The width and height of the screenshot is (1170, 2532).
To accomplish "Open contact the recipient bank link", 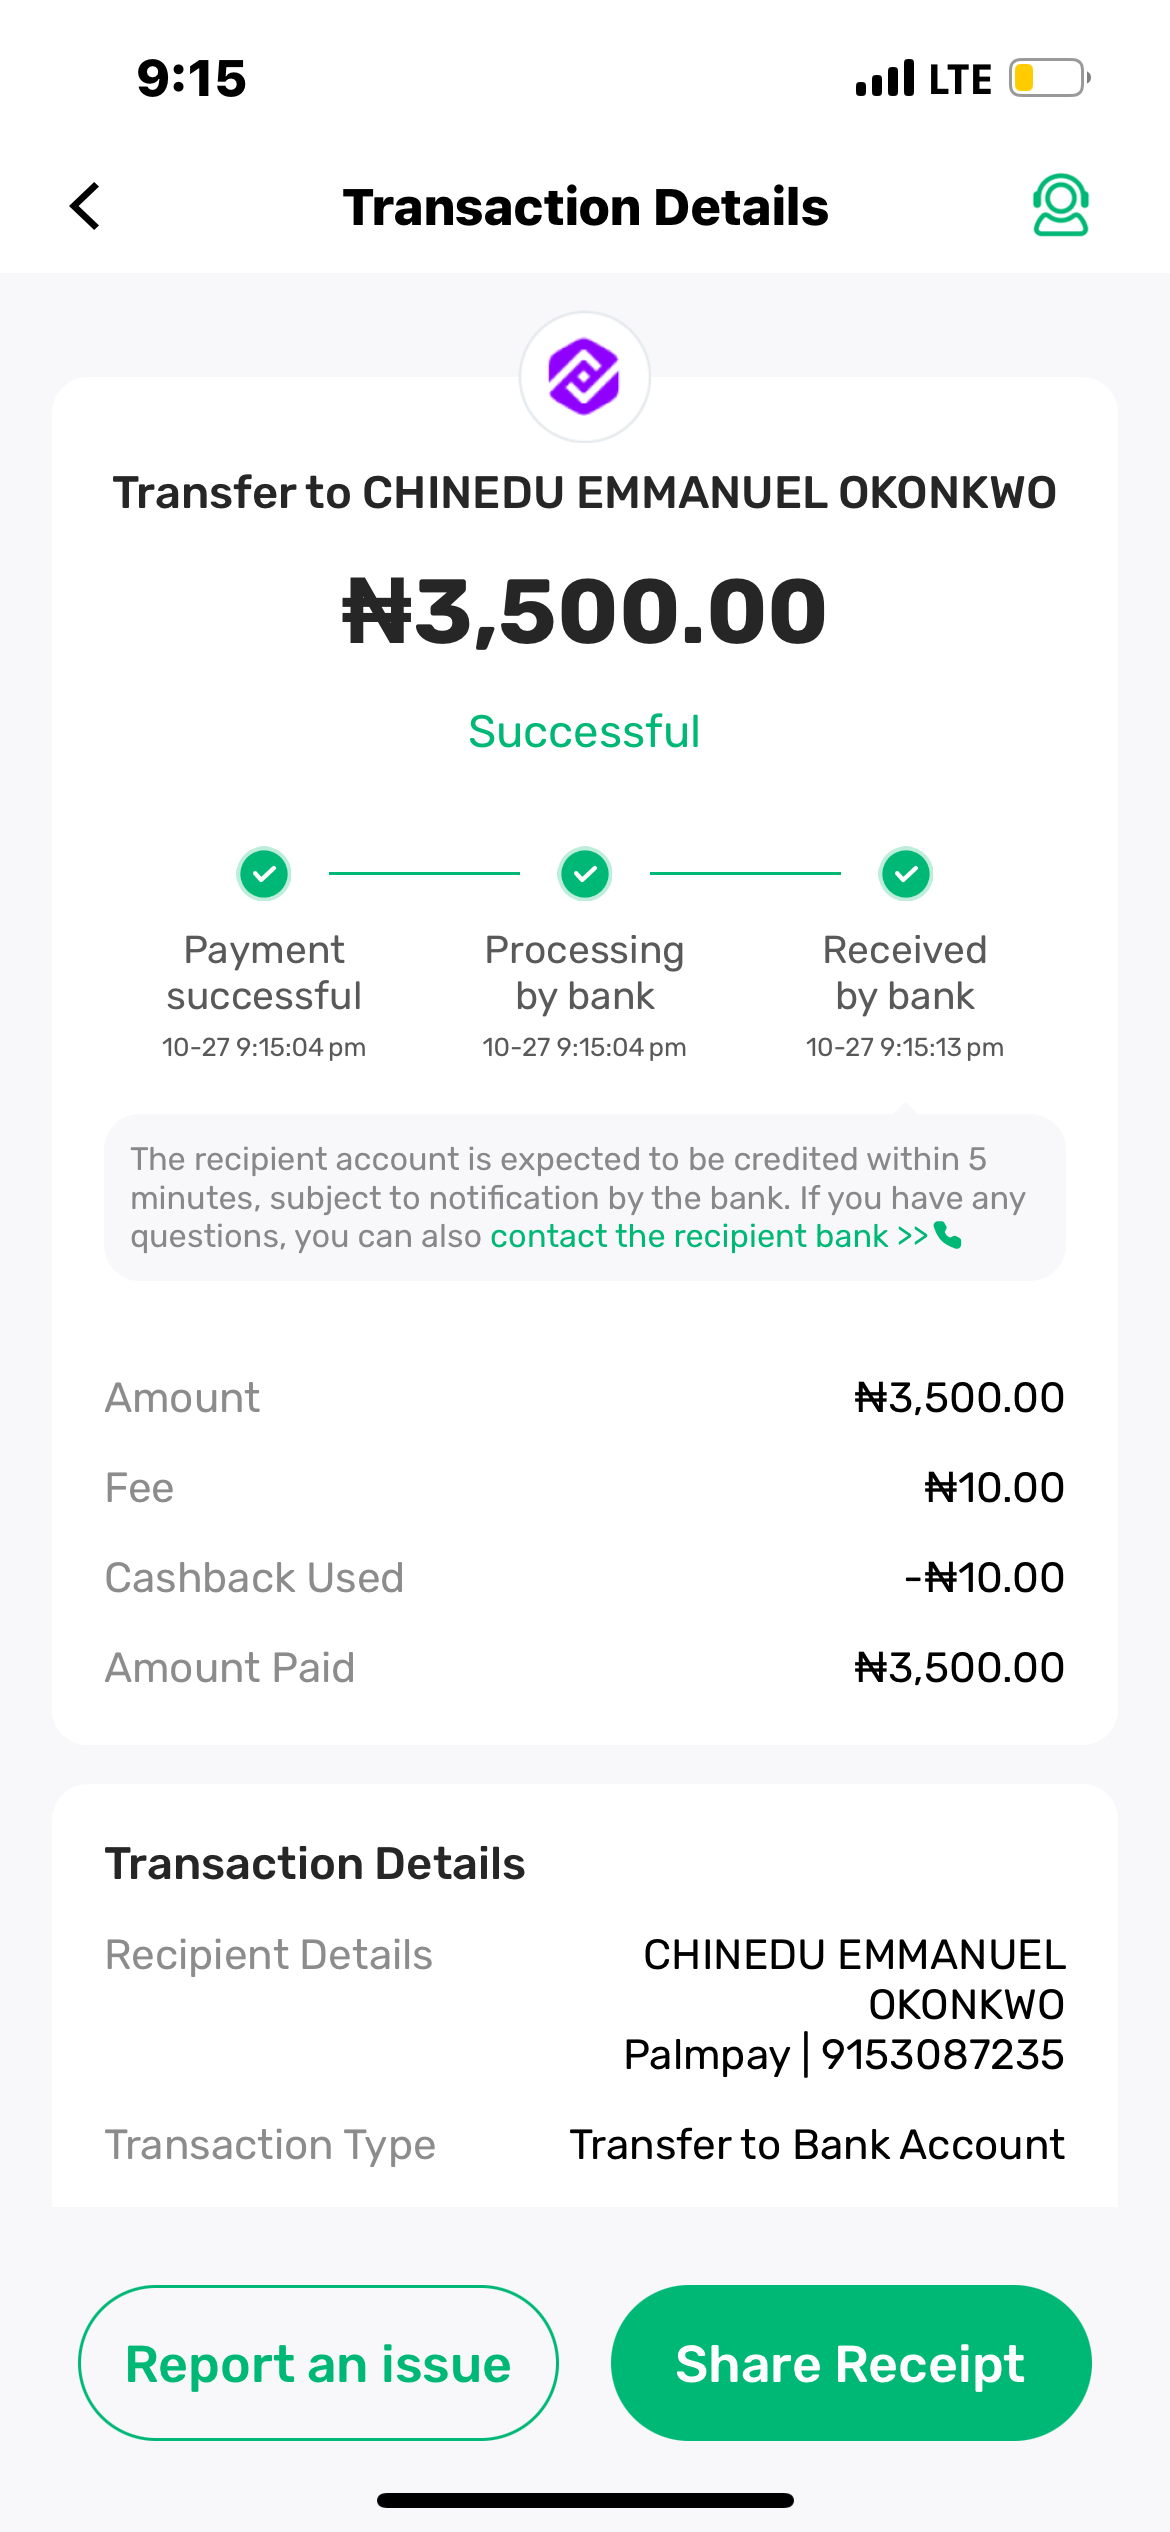I will [708, 1237].
